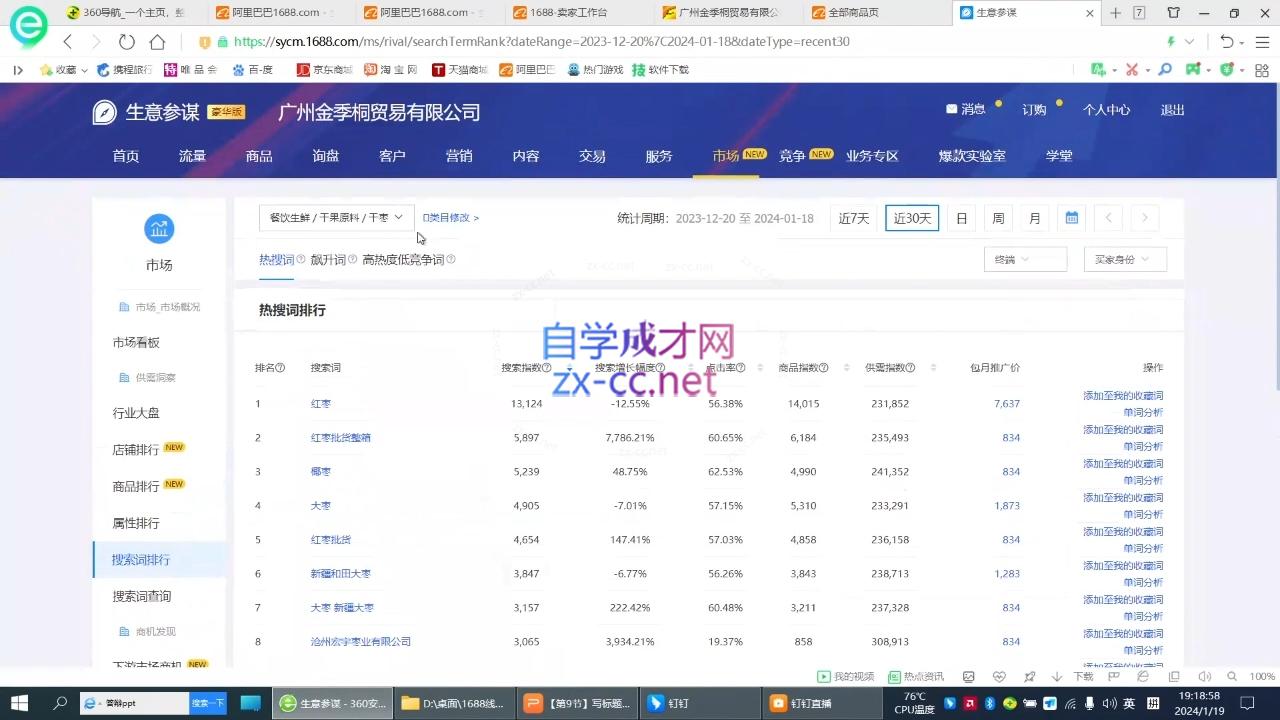Click the help icon beside 飙升词 tab
The width and height of the screenshot is (1280, 720).
(352, 260)
